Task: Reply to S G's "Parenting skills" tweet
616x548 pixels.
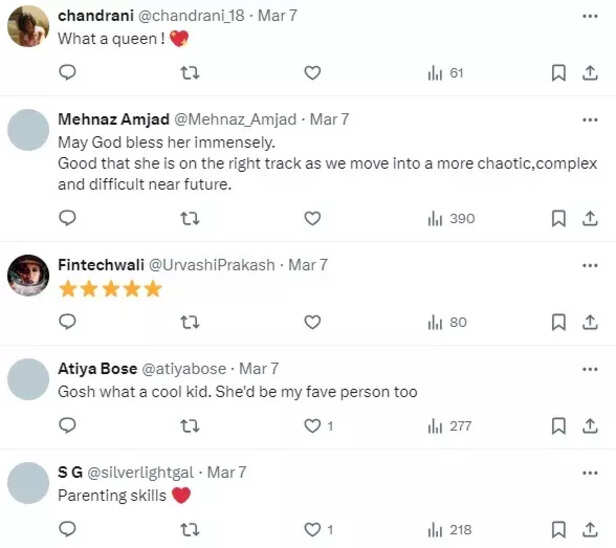Action: (68, 530)
